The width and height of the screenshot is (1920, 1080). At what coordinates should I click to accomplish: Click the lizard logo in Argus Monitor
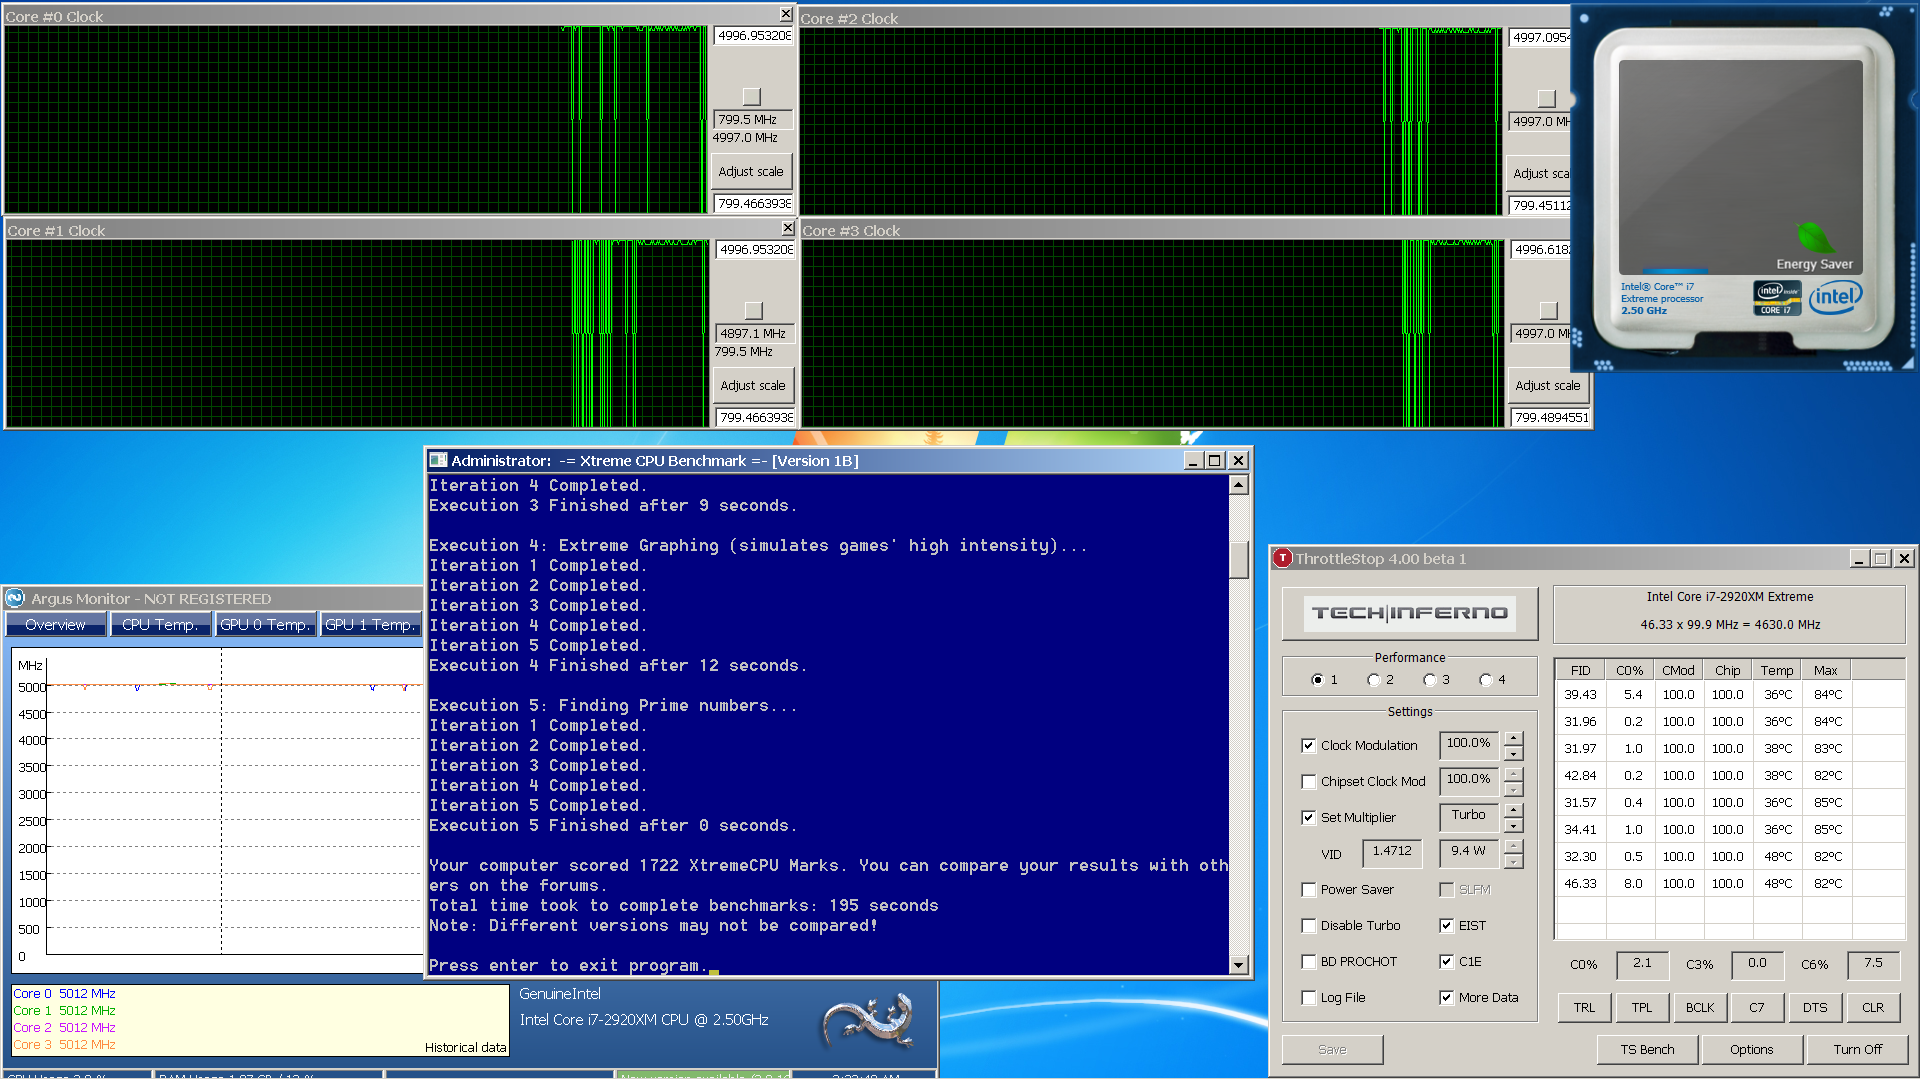869,1020
